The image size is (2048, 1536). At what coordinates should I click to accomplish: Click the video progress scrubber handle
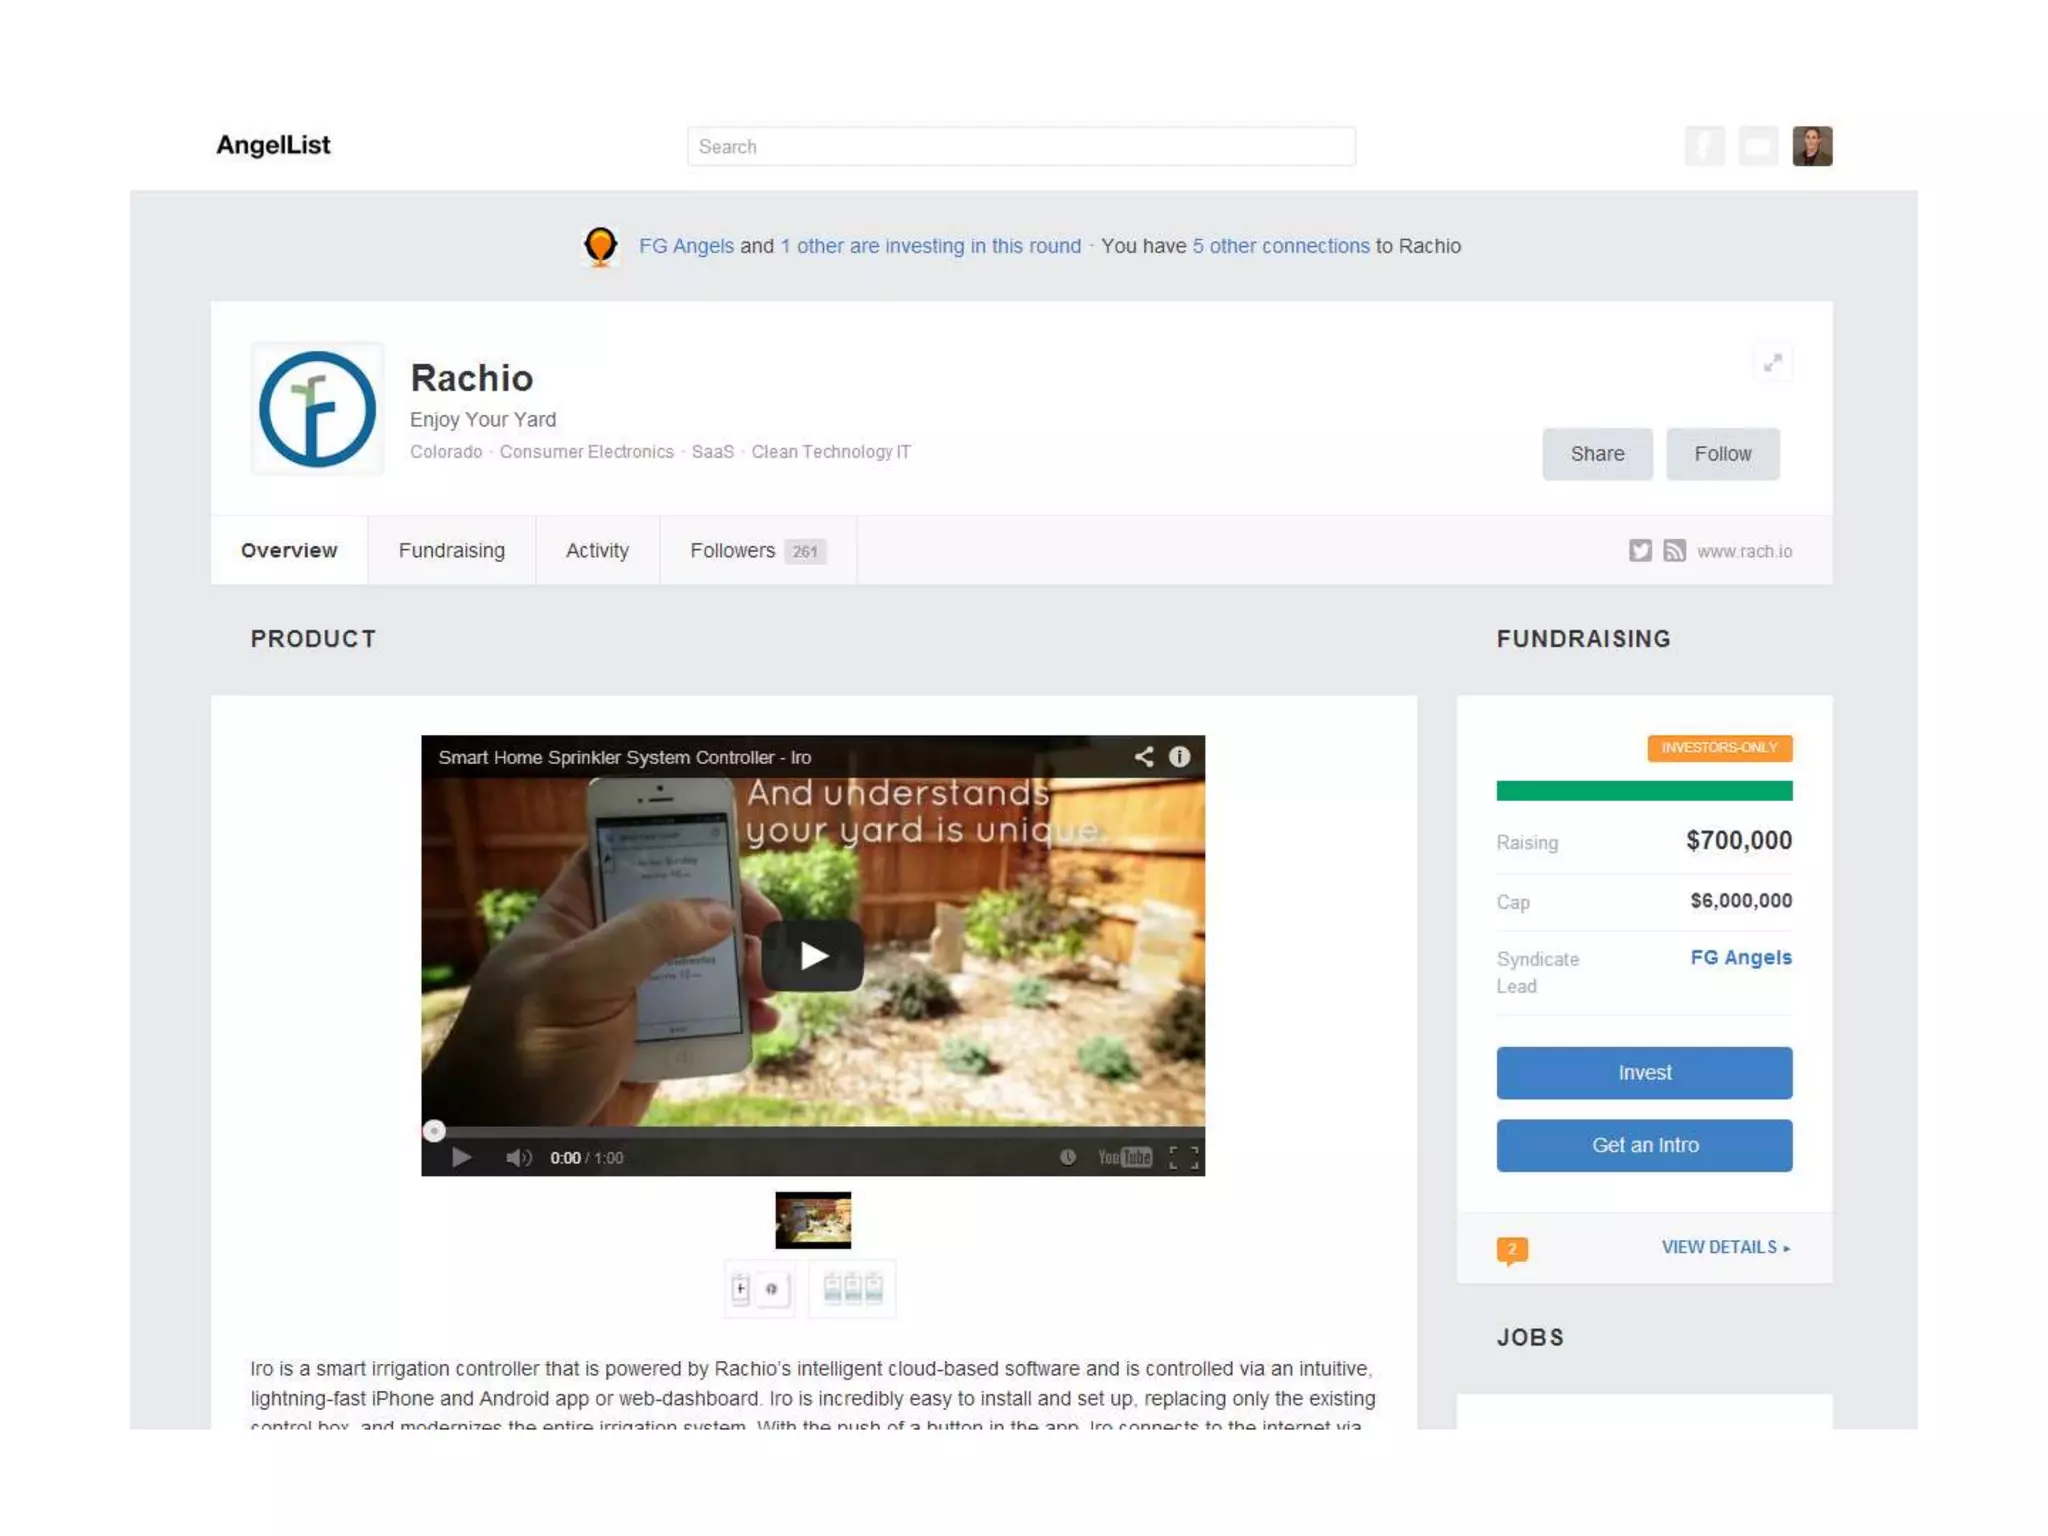point(433,1131)
